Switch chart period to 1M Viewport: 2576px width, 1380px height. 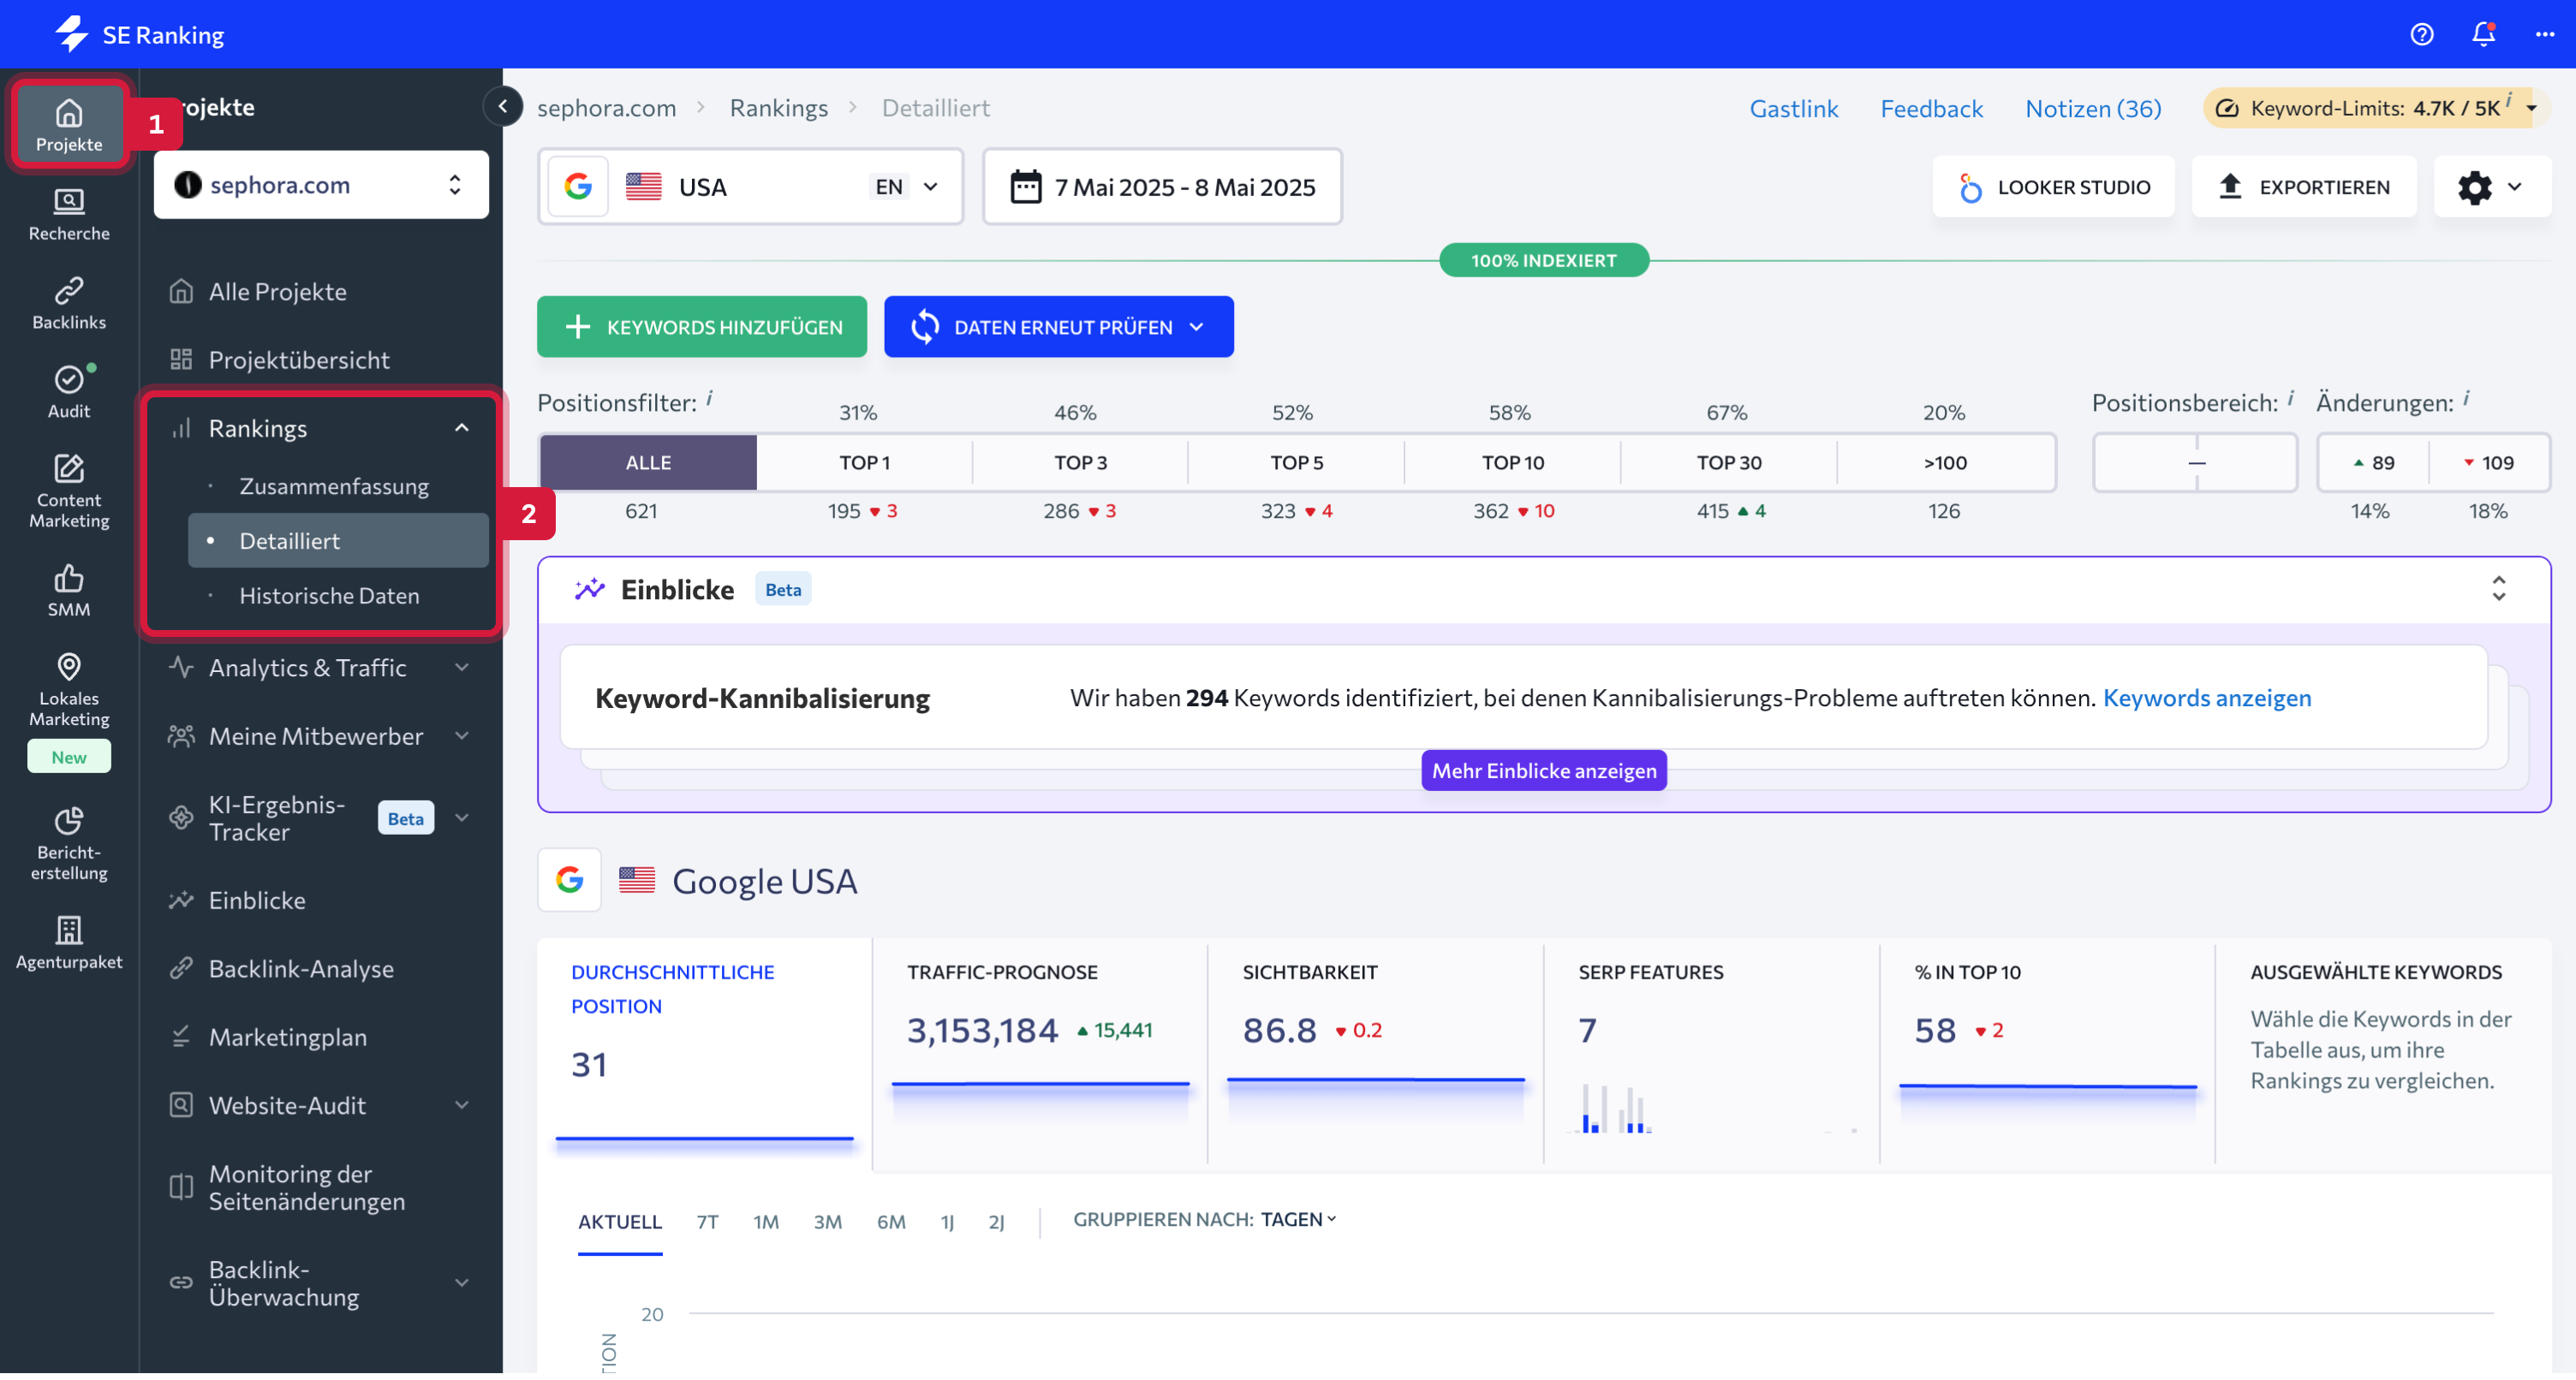(x=765, y=1223)
